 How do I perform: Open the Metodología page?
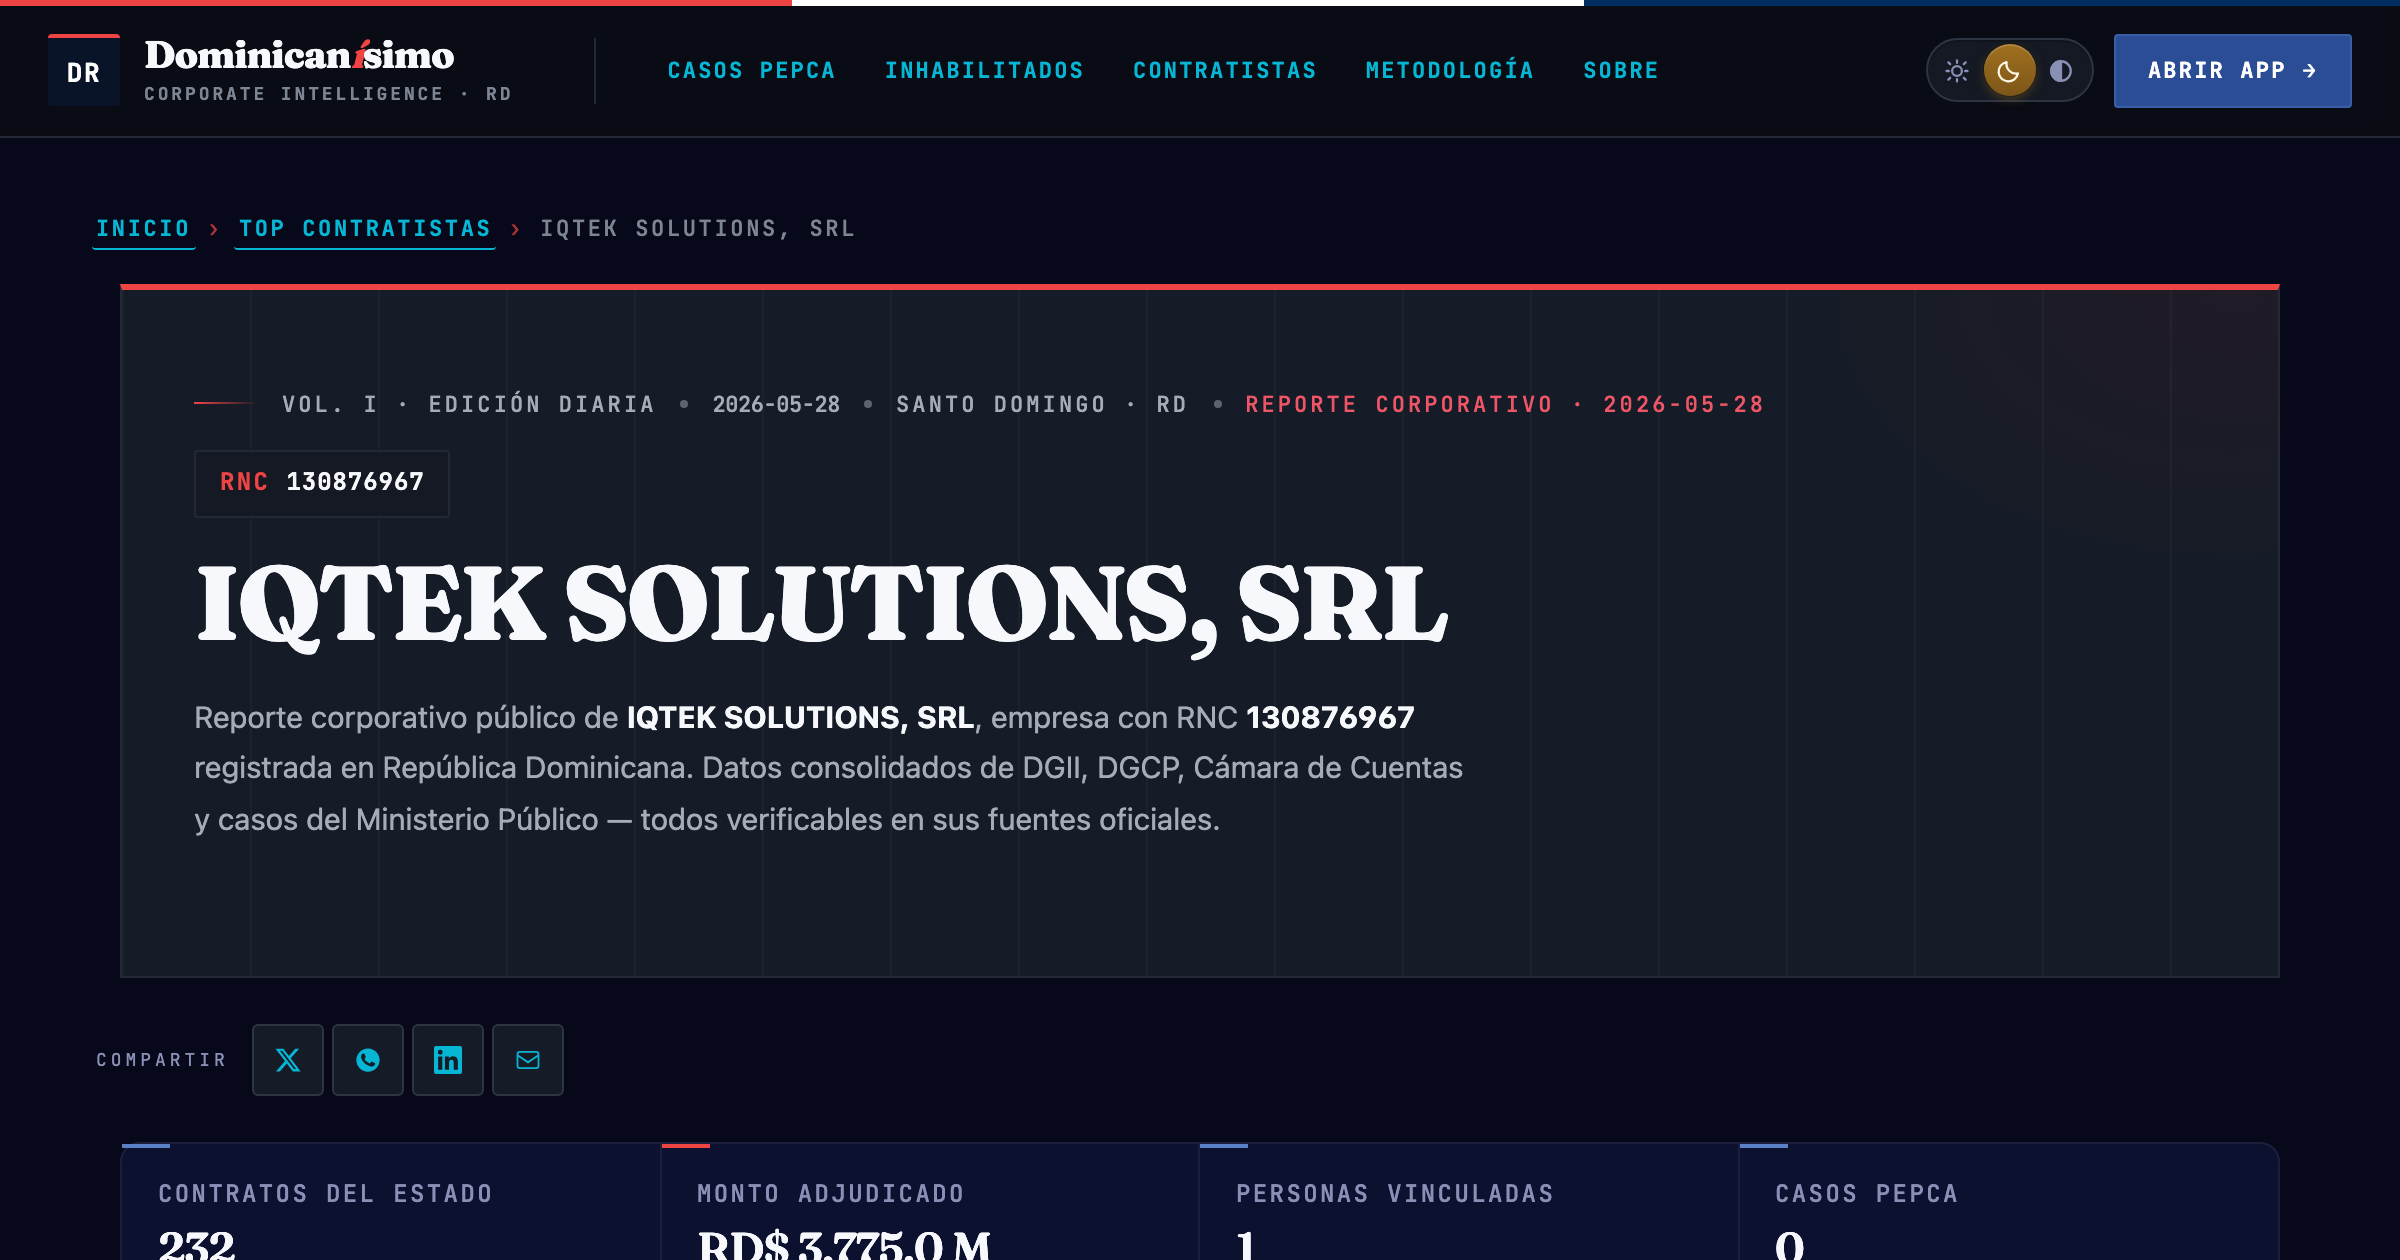pos(1450,70)
